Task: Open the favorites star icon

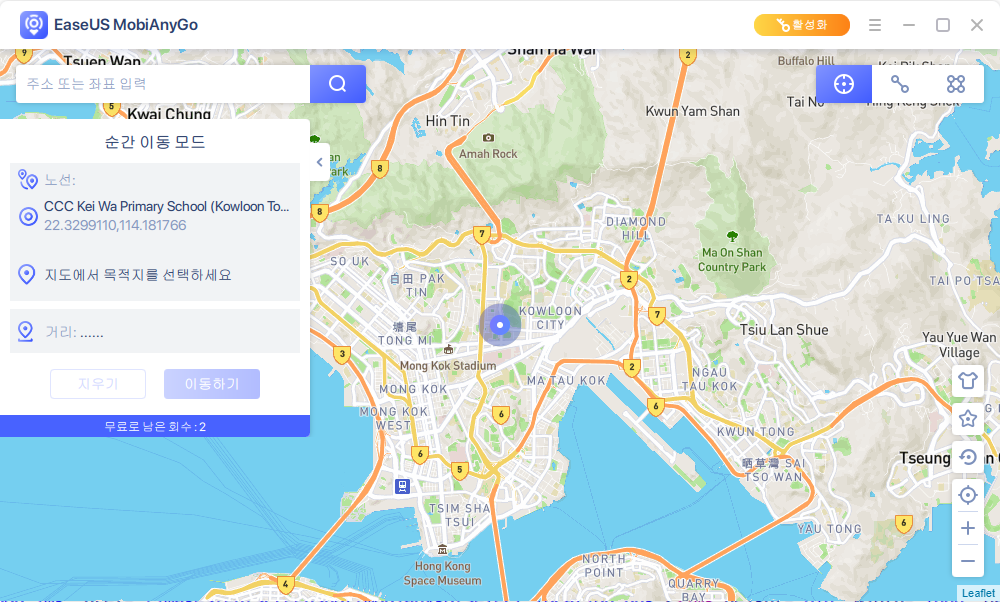Action: click(x=967, y=419)
